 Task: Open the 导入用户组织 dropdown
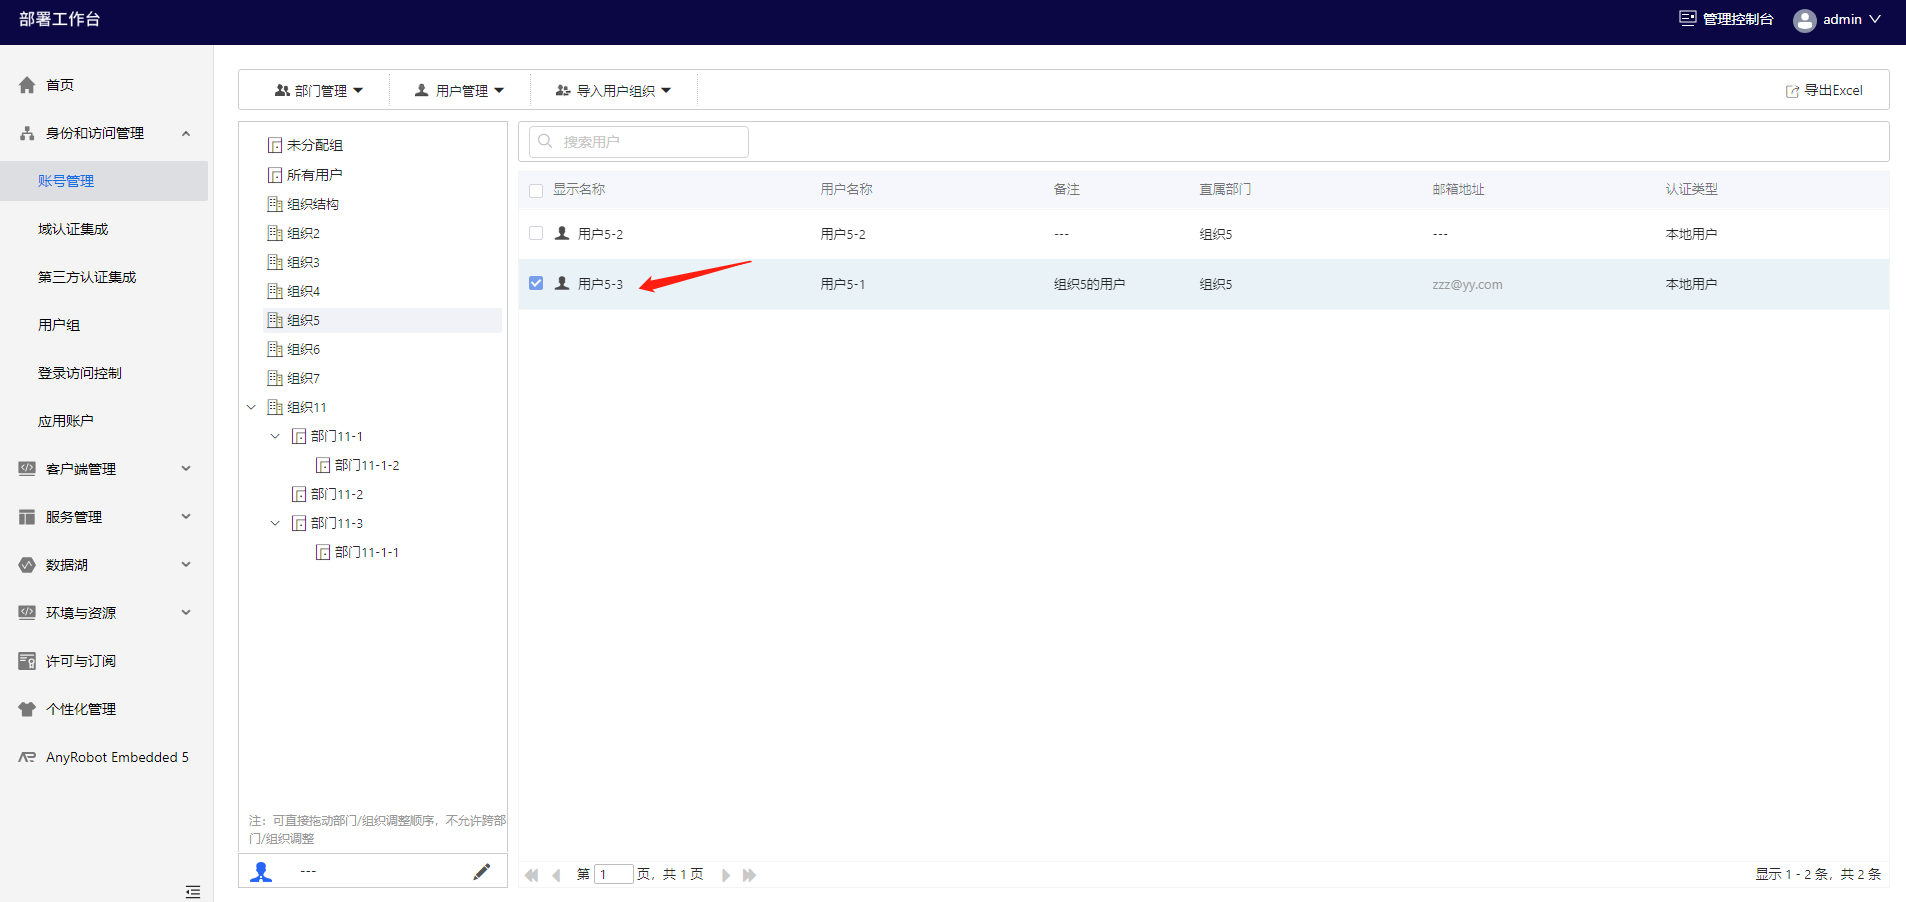(614, 90)
